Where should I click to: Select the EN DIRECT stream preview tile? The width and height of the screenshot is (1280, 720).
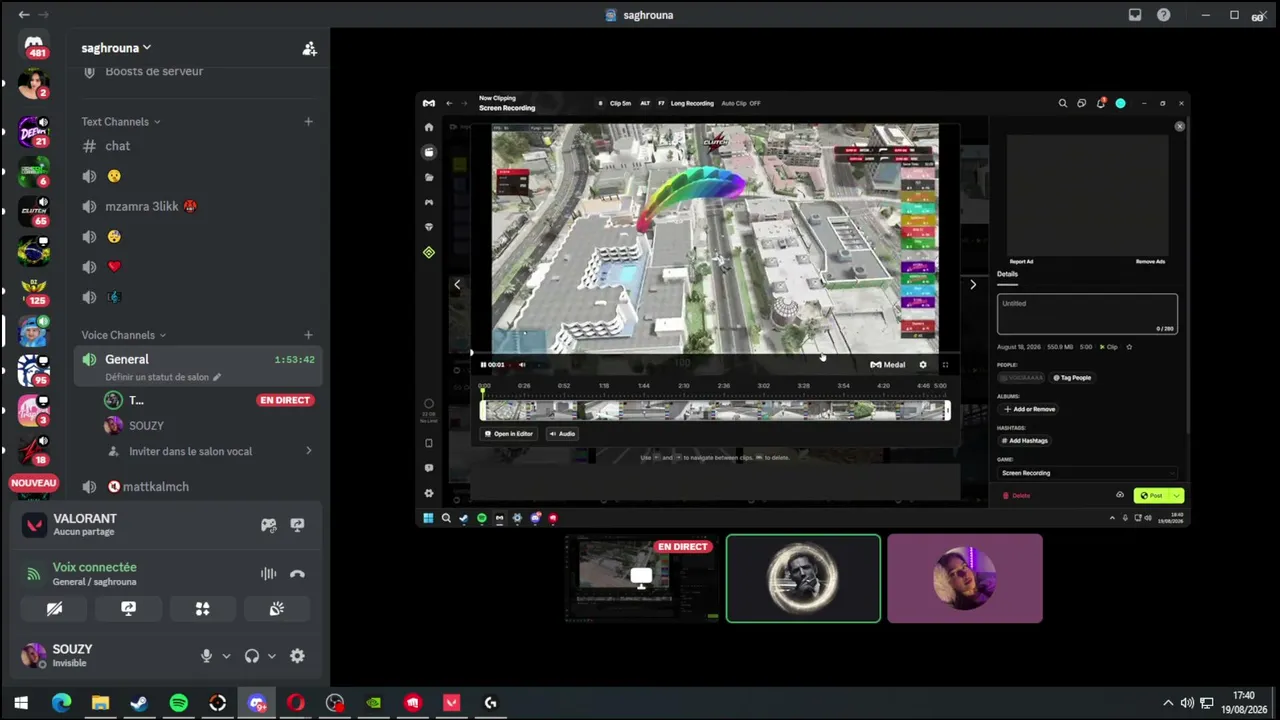642,578
